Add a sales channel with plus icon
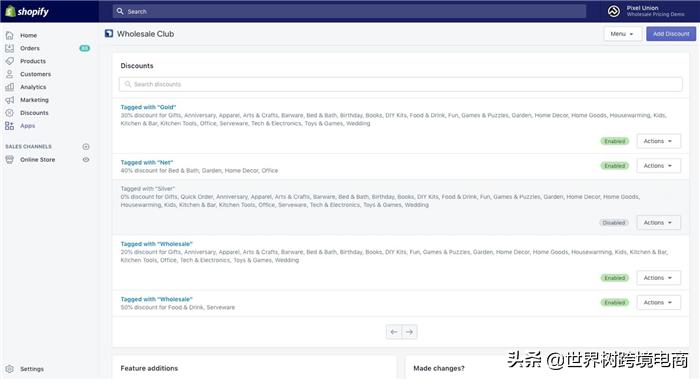The width and height of the screenshot is (700, 380). 86,146
